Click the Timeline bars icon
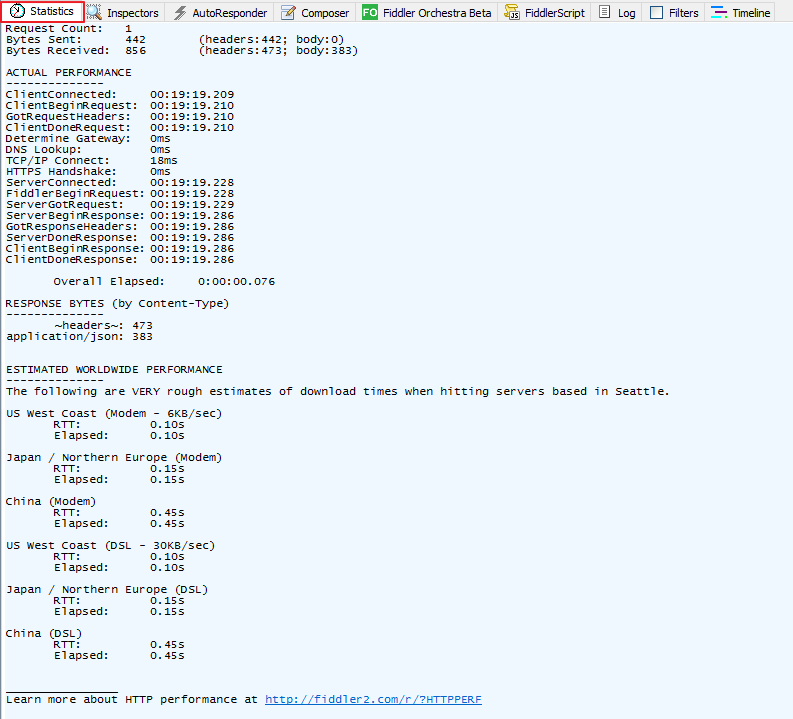The height and width of the screenshot is (719, 793). point(719,13)
